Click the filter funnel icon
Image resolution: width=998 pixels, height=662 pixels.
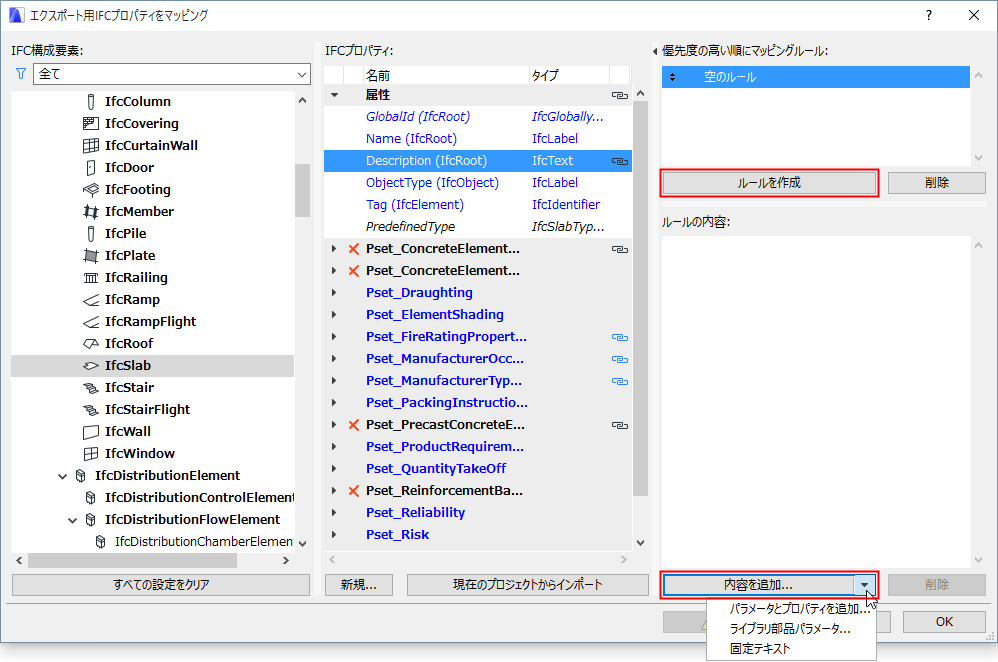21,74
